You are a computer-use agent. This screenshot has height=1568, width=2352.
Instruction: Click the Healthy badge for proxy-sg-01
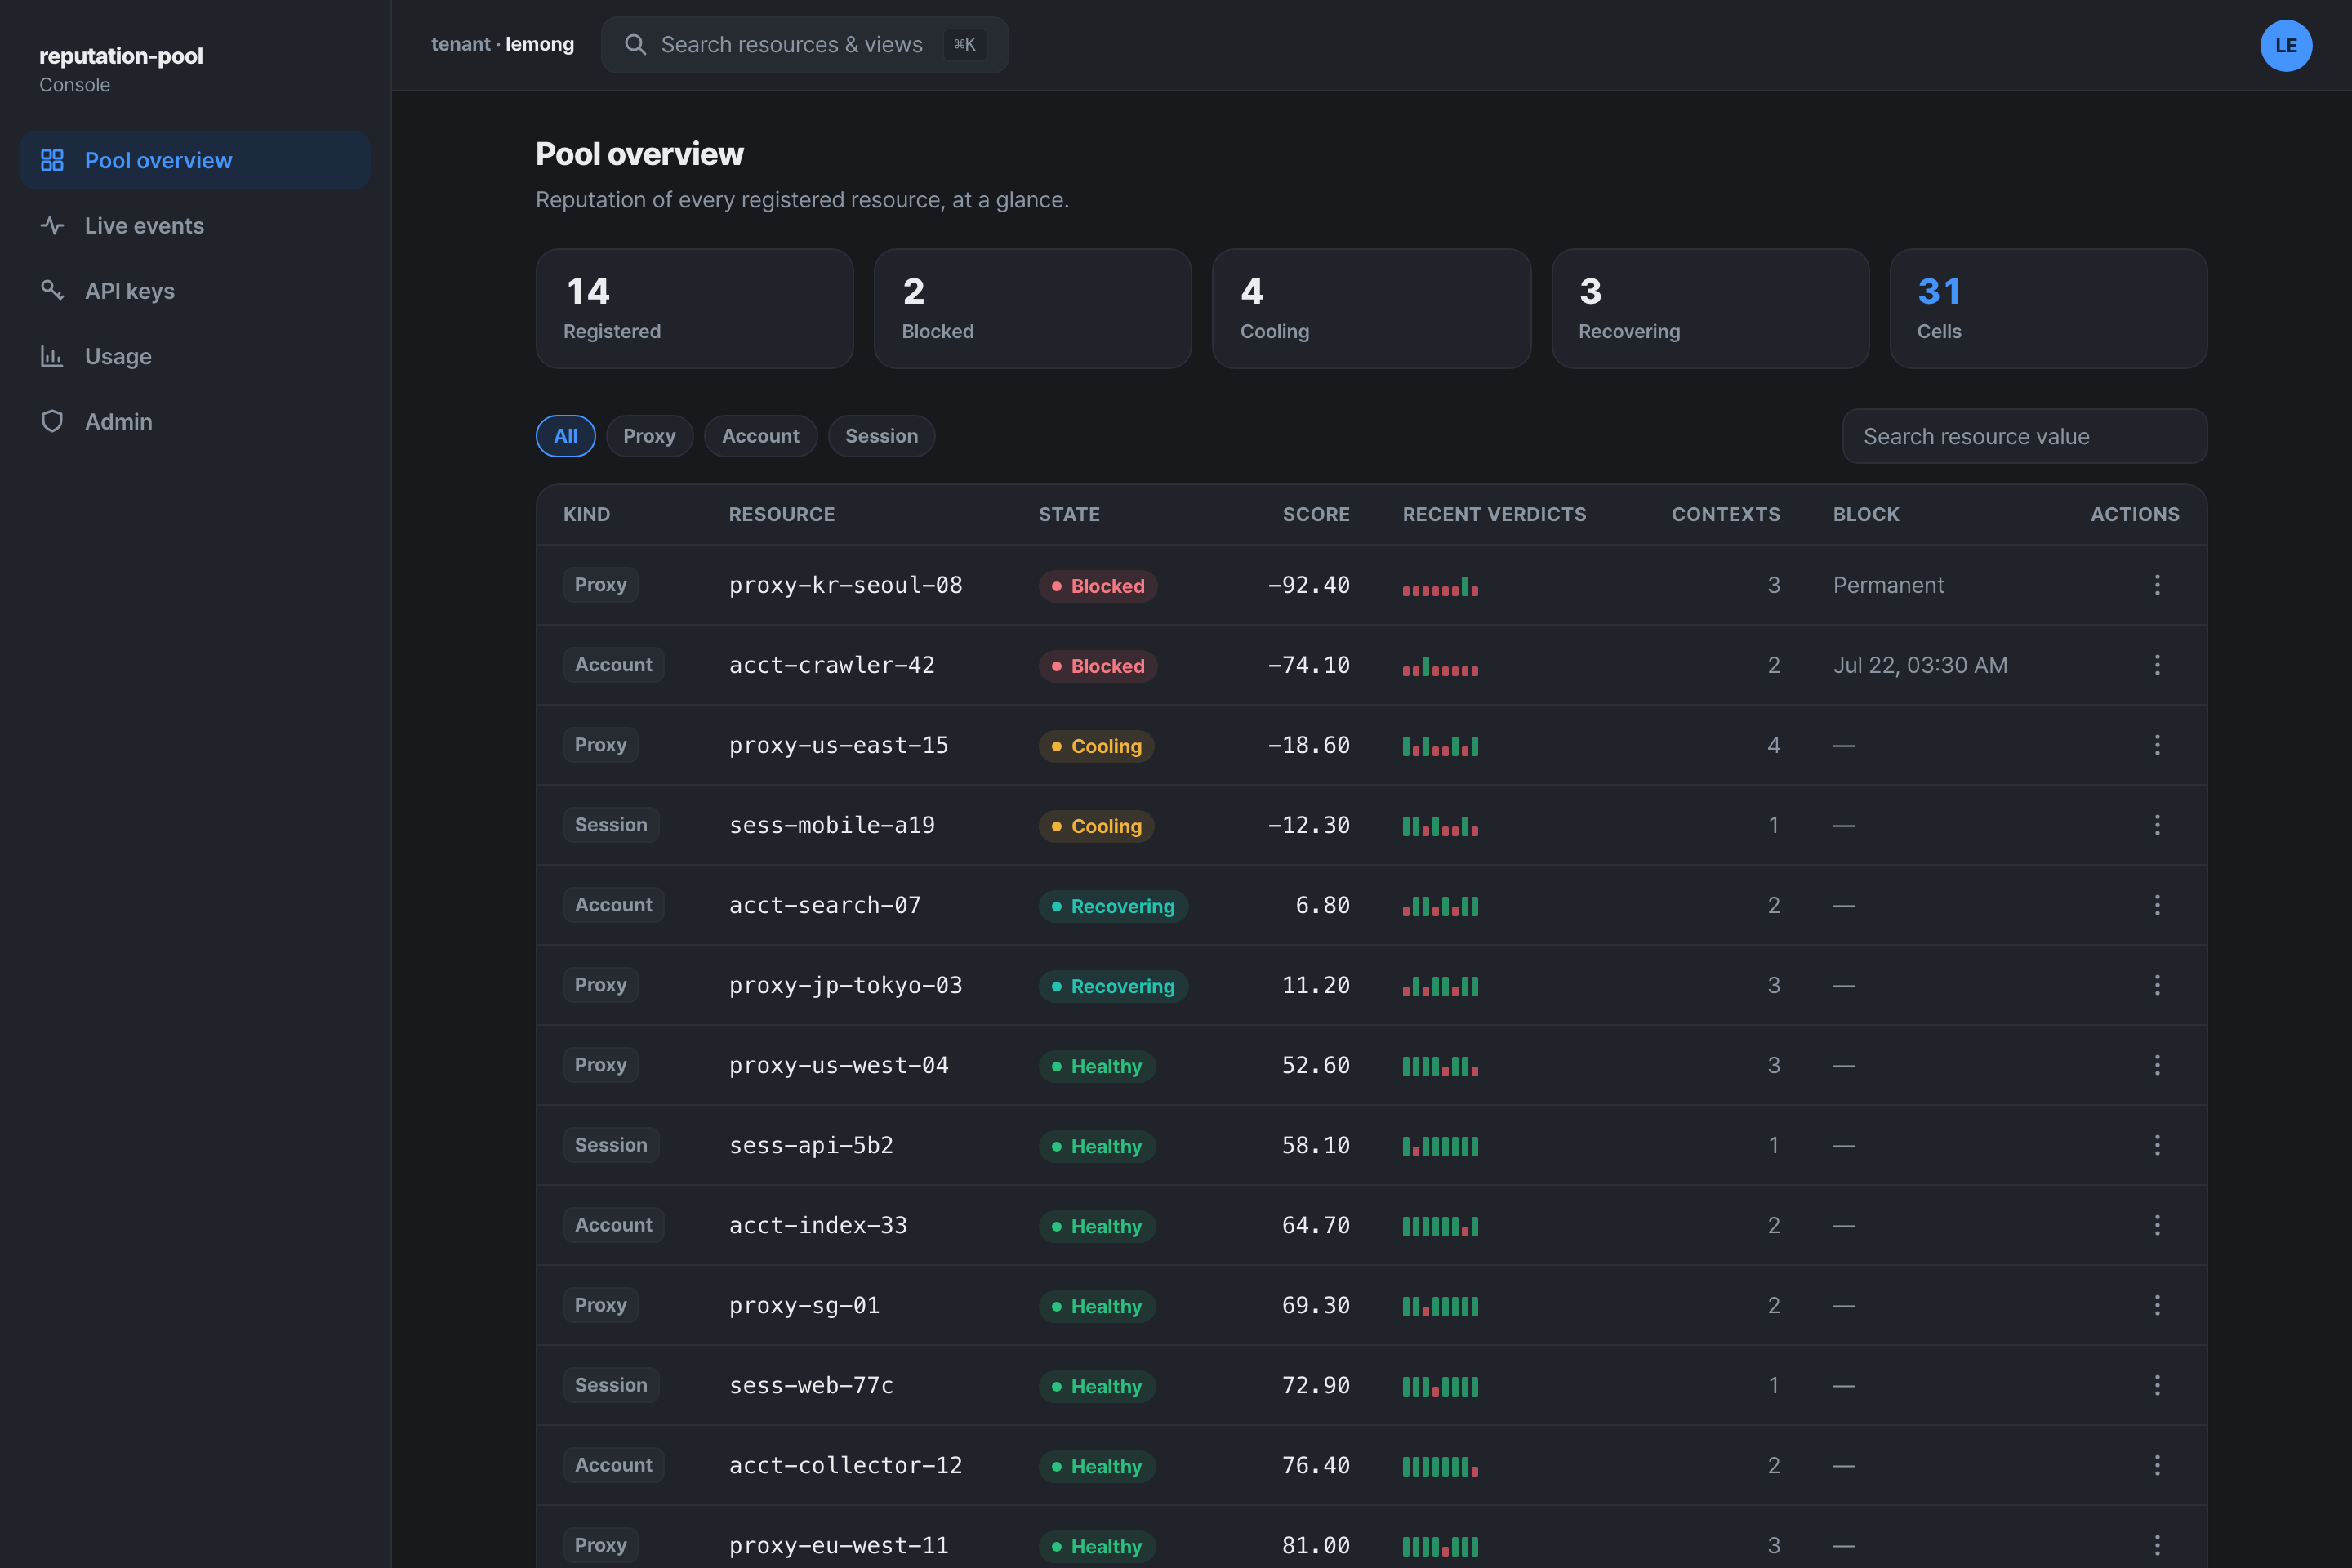[1096, 1306]
